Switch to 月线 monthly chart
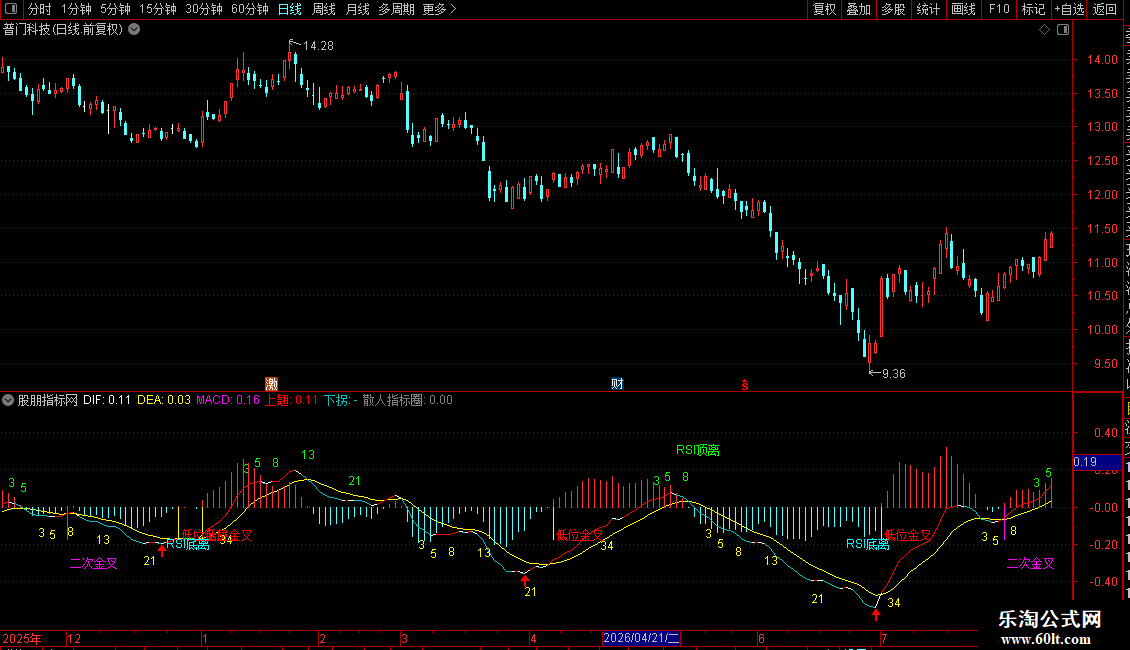Viewport: 1130px width, 650px height. 357,9
